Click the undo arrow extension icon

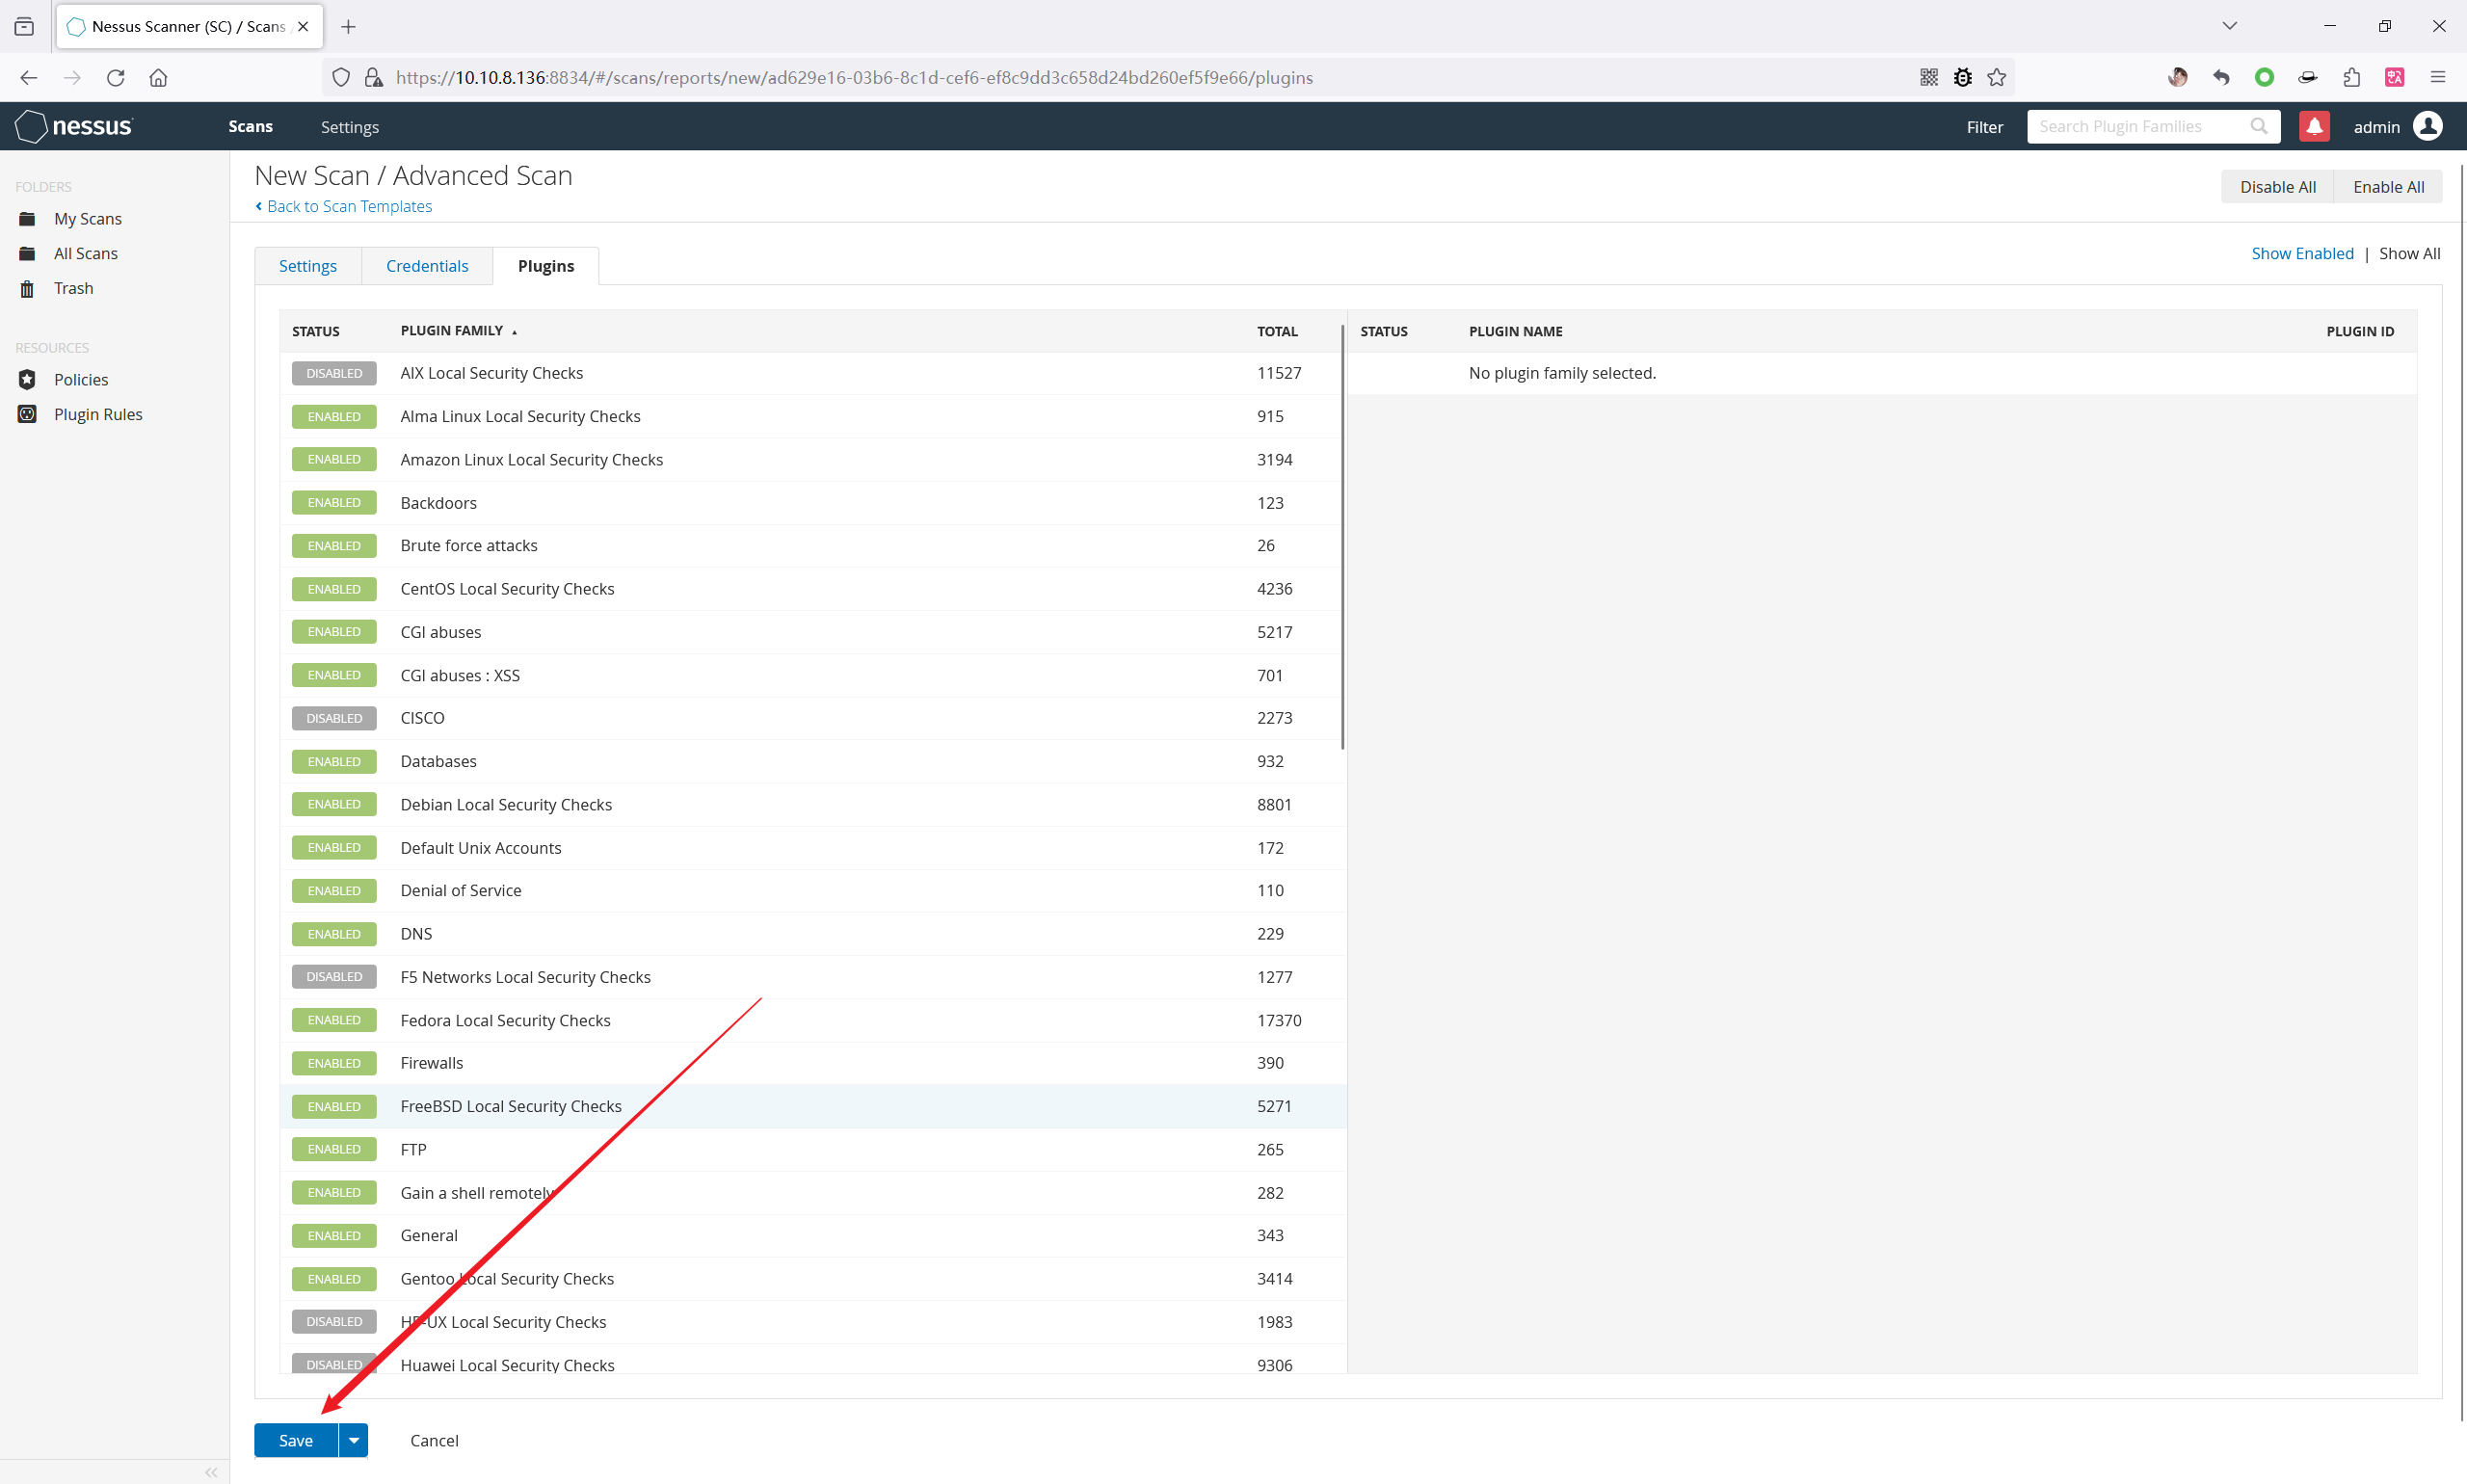click(x=2221, y=78)
